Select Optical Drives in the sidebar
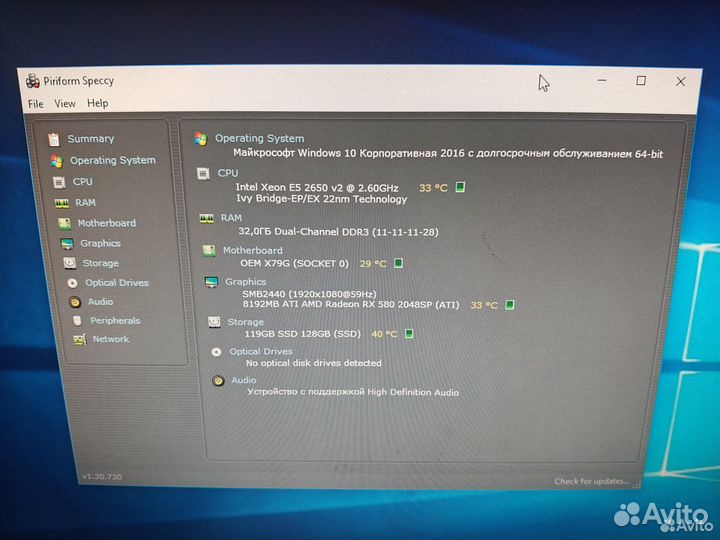This screenshot has height=540, width=720. [117, 283]
